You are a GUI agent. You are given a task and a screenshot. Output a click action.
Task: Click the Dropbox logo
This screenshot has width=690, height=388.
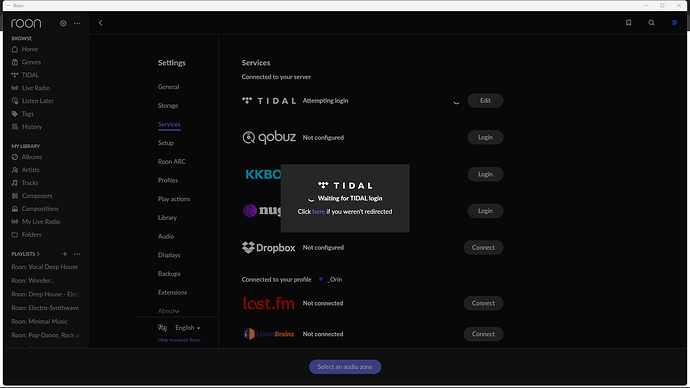(268, 248)
